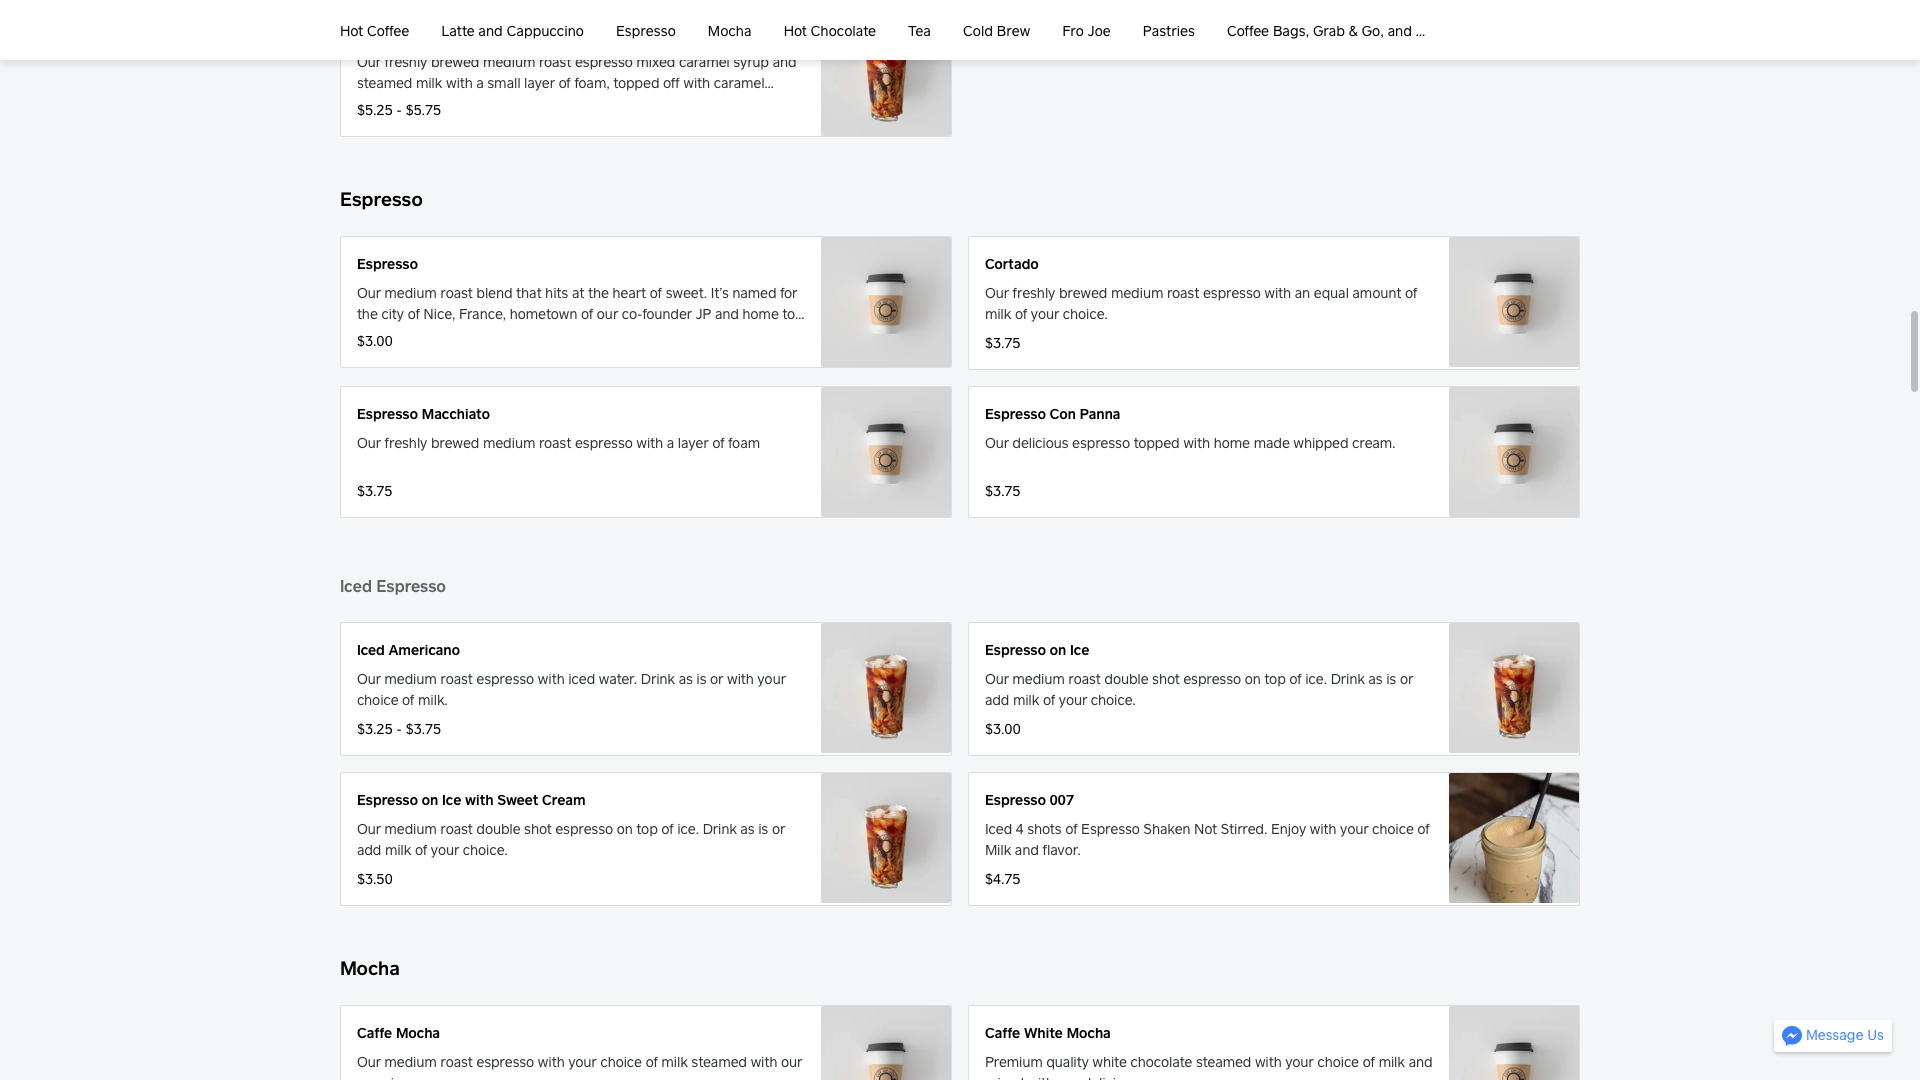1920x1080 pixels.
Task: Open the Espresso item title
Action: pos(387,264)
